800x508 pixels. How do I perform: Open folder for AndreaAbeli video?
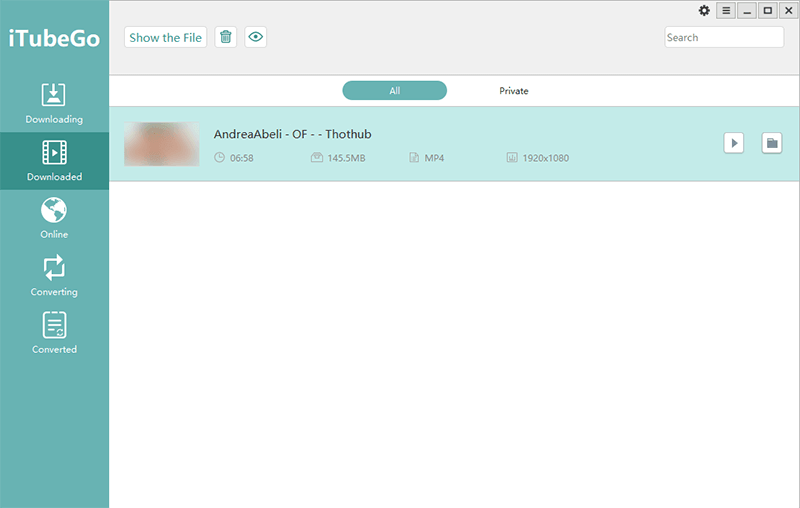pyautogui.click(x=772, y=143)
